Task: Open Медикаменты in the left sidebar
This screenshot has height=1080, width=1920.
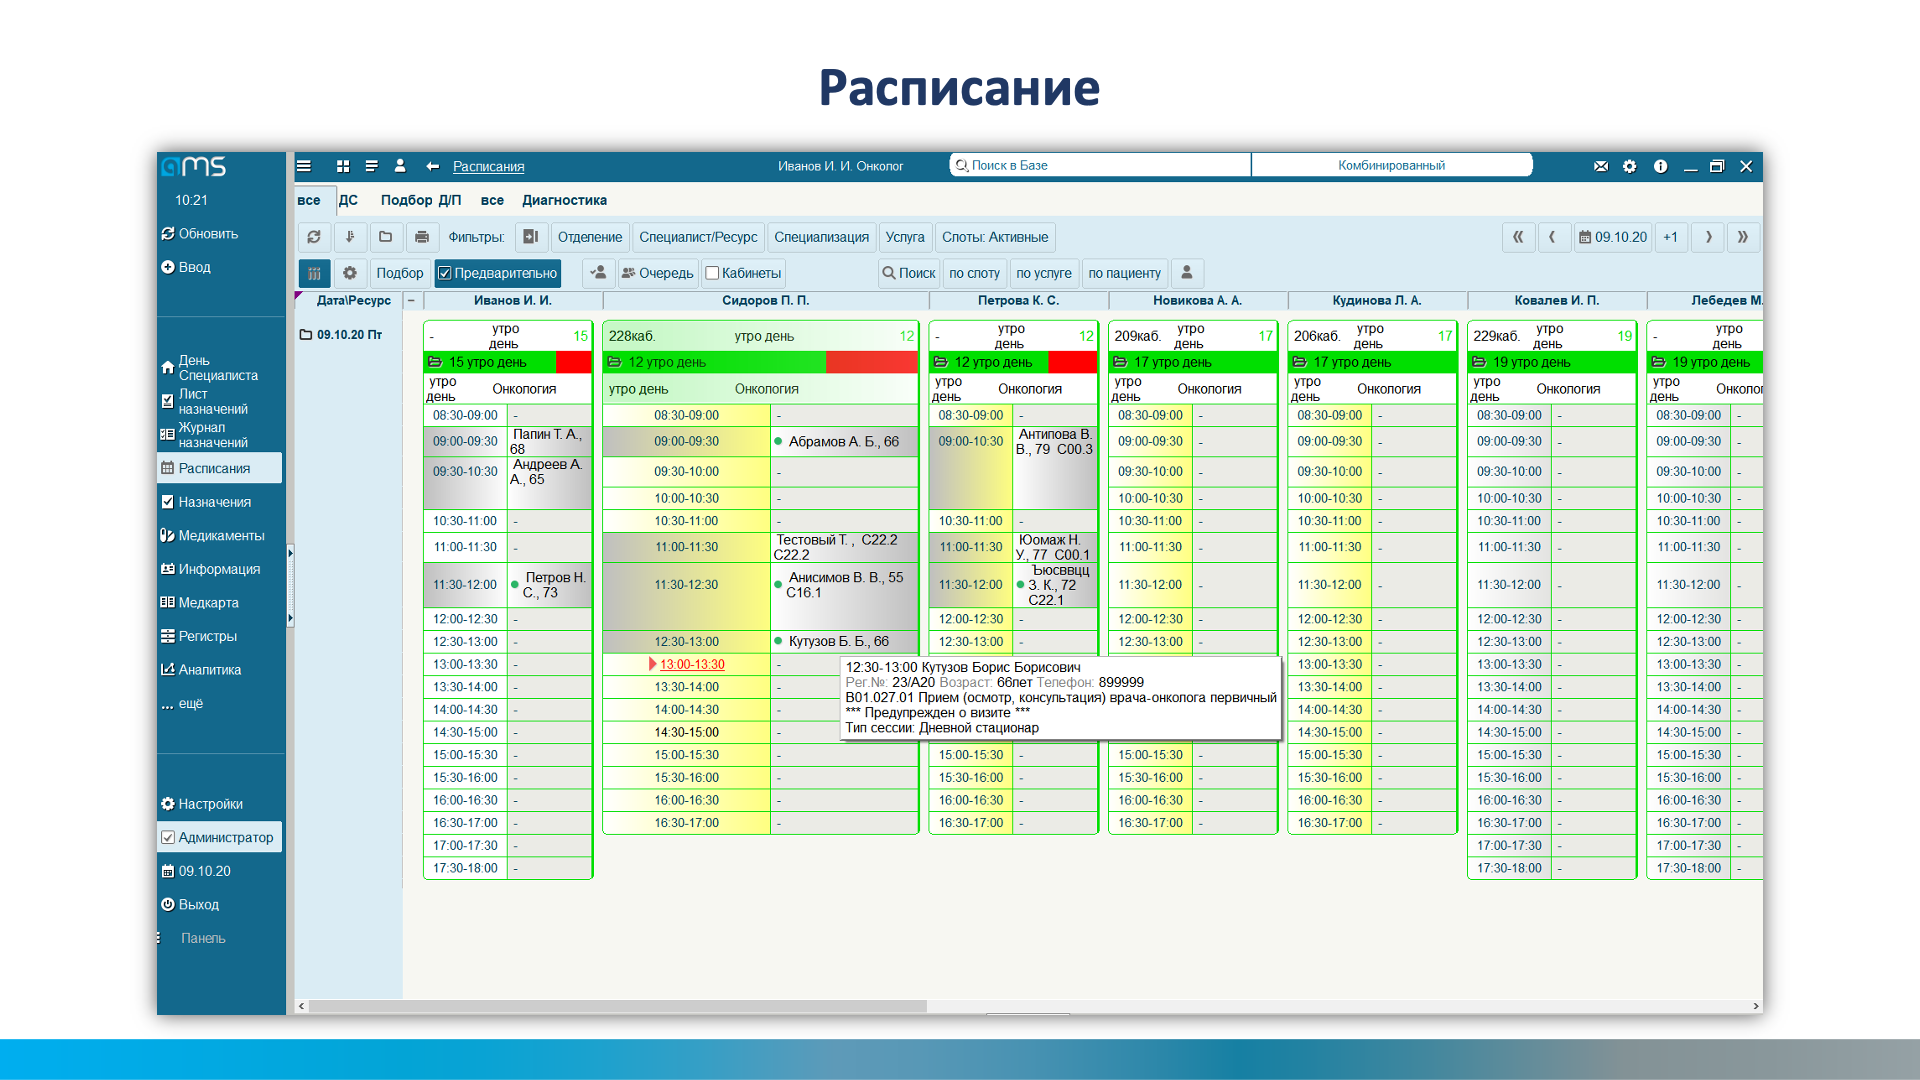Action: (x=220, y=535)
